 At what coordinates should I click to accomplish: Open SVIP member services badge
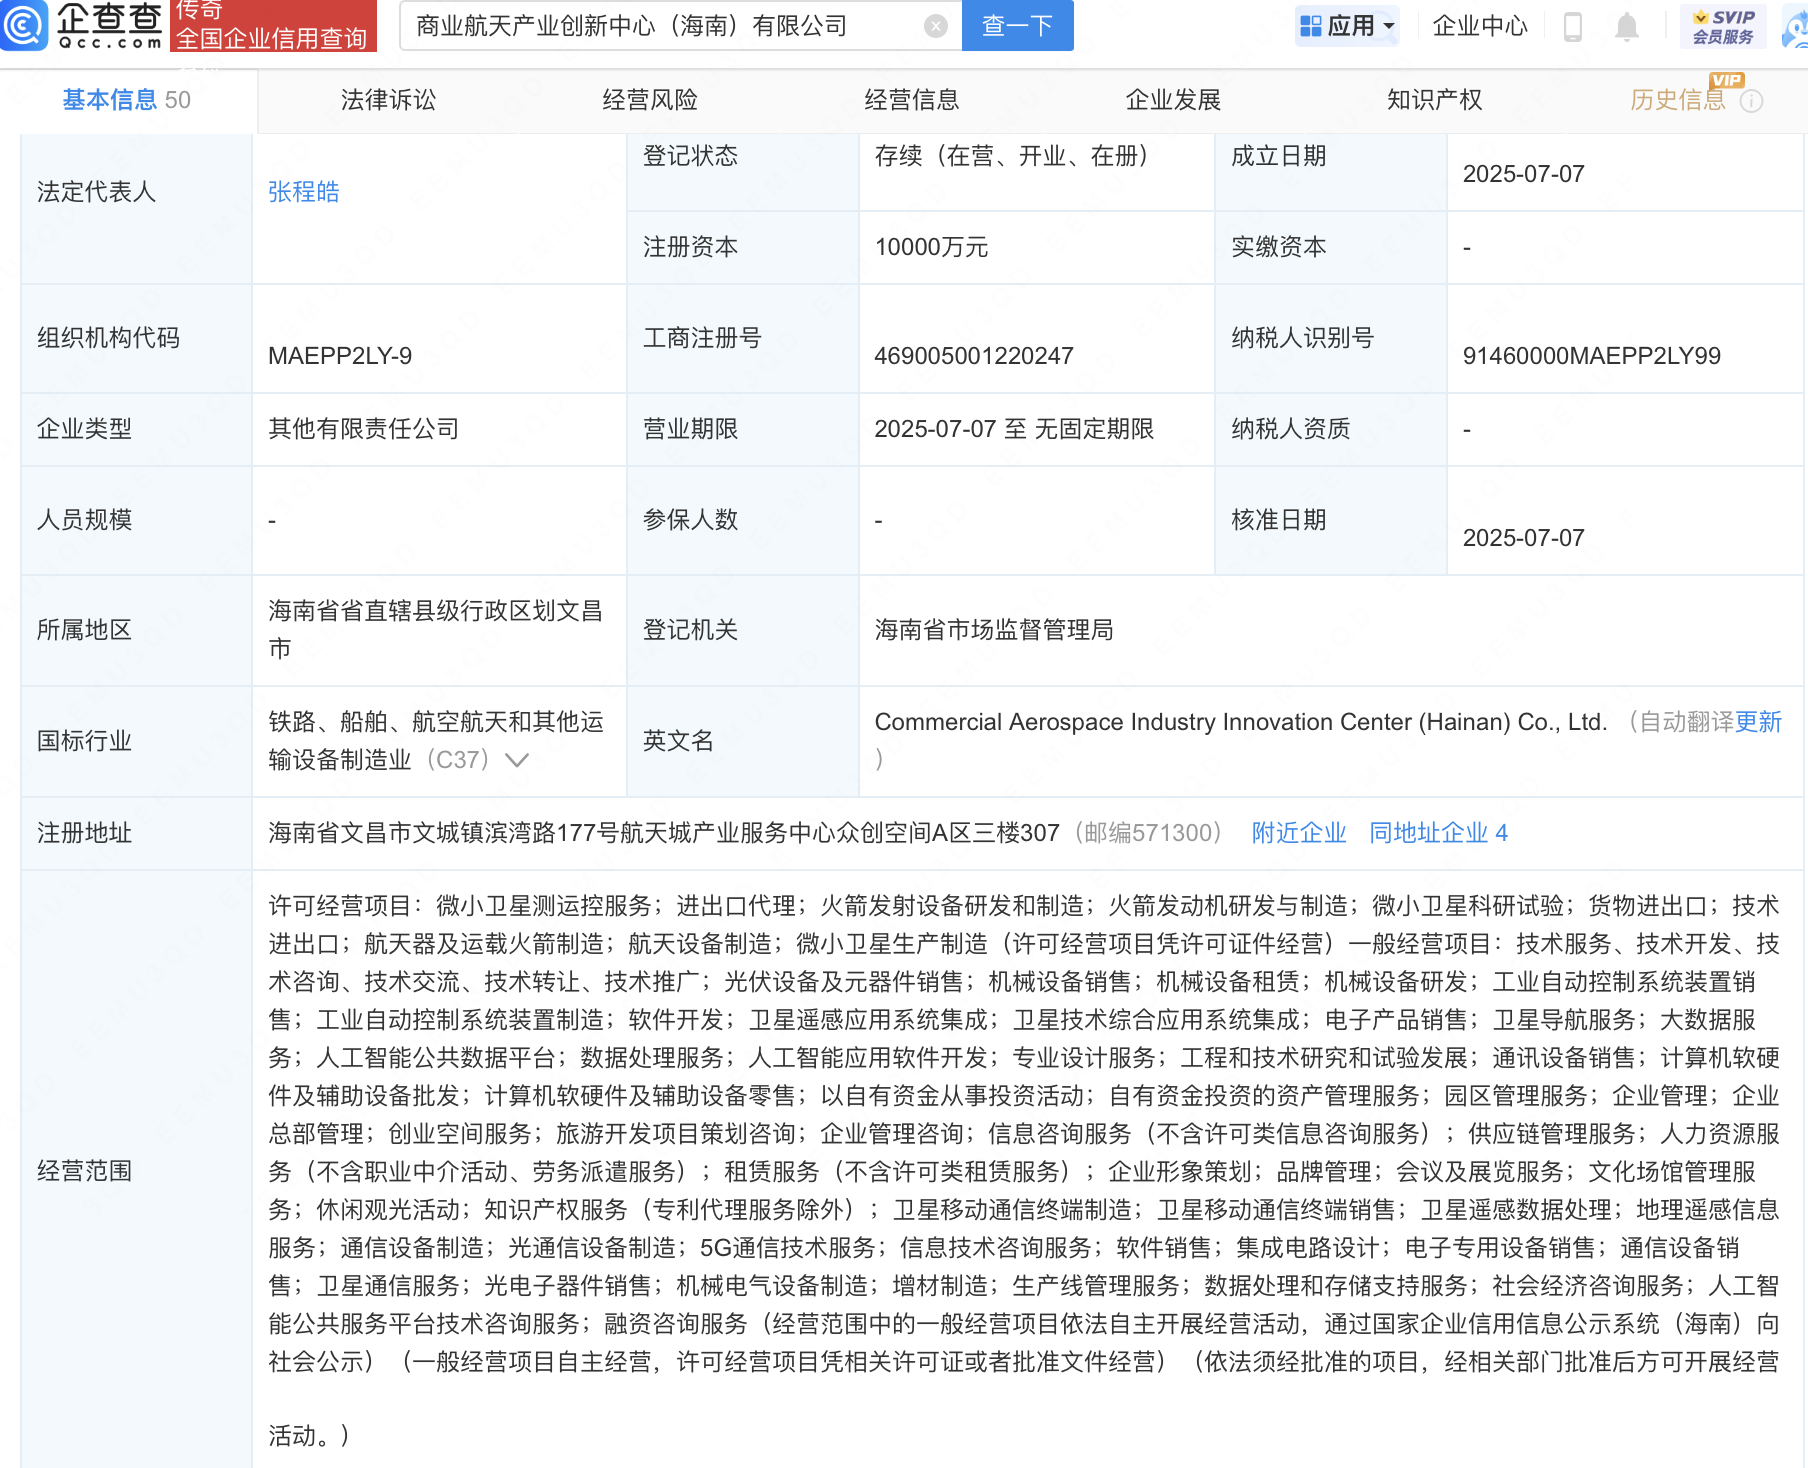[x=1723, y=27]
